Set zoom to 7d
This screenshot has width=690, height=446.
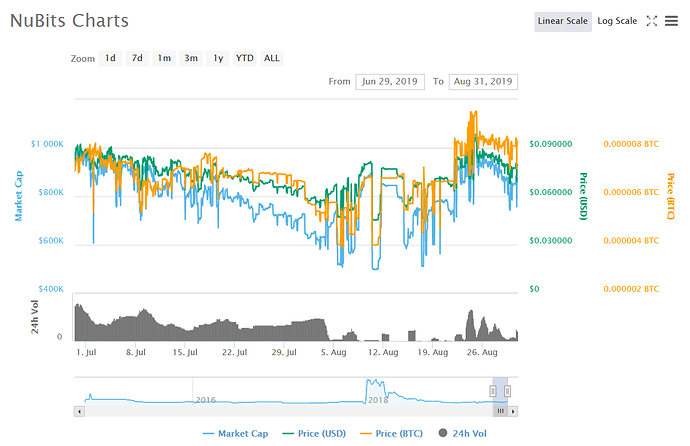click(137, 58)
